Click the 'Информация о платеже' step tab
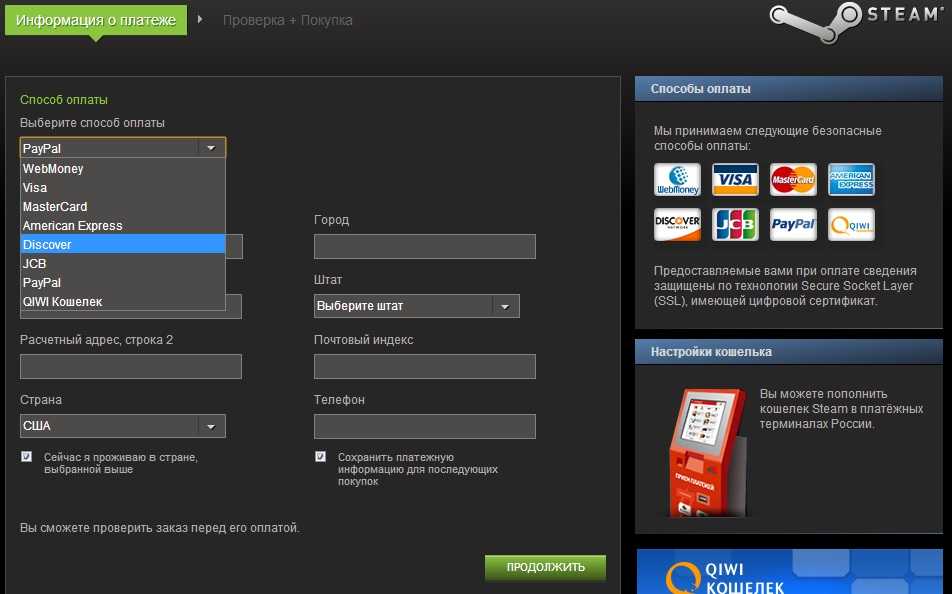The image size is (952, 594). (x=96, y=20)
